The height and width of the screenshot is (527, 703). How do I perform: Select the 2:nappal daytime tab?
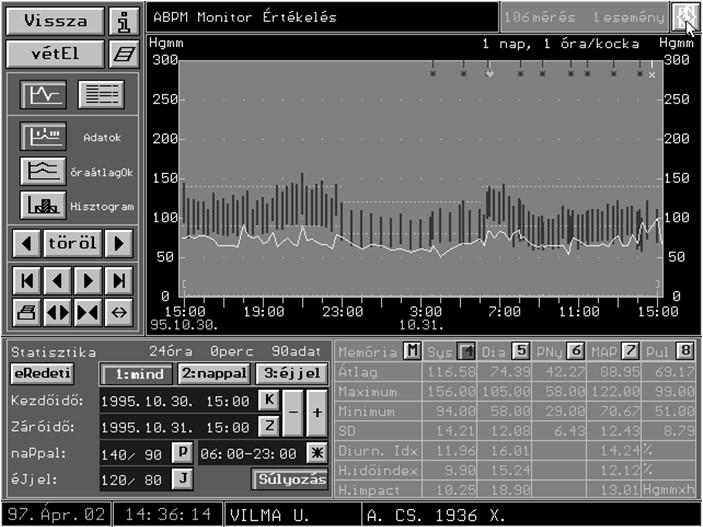tap(214, 374)
